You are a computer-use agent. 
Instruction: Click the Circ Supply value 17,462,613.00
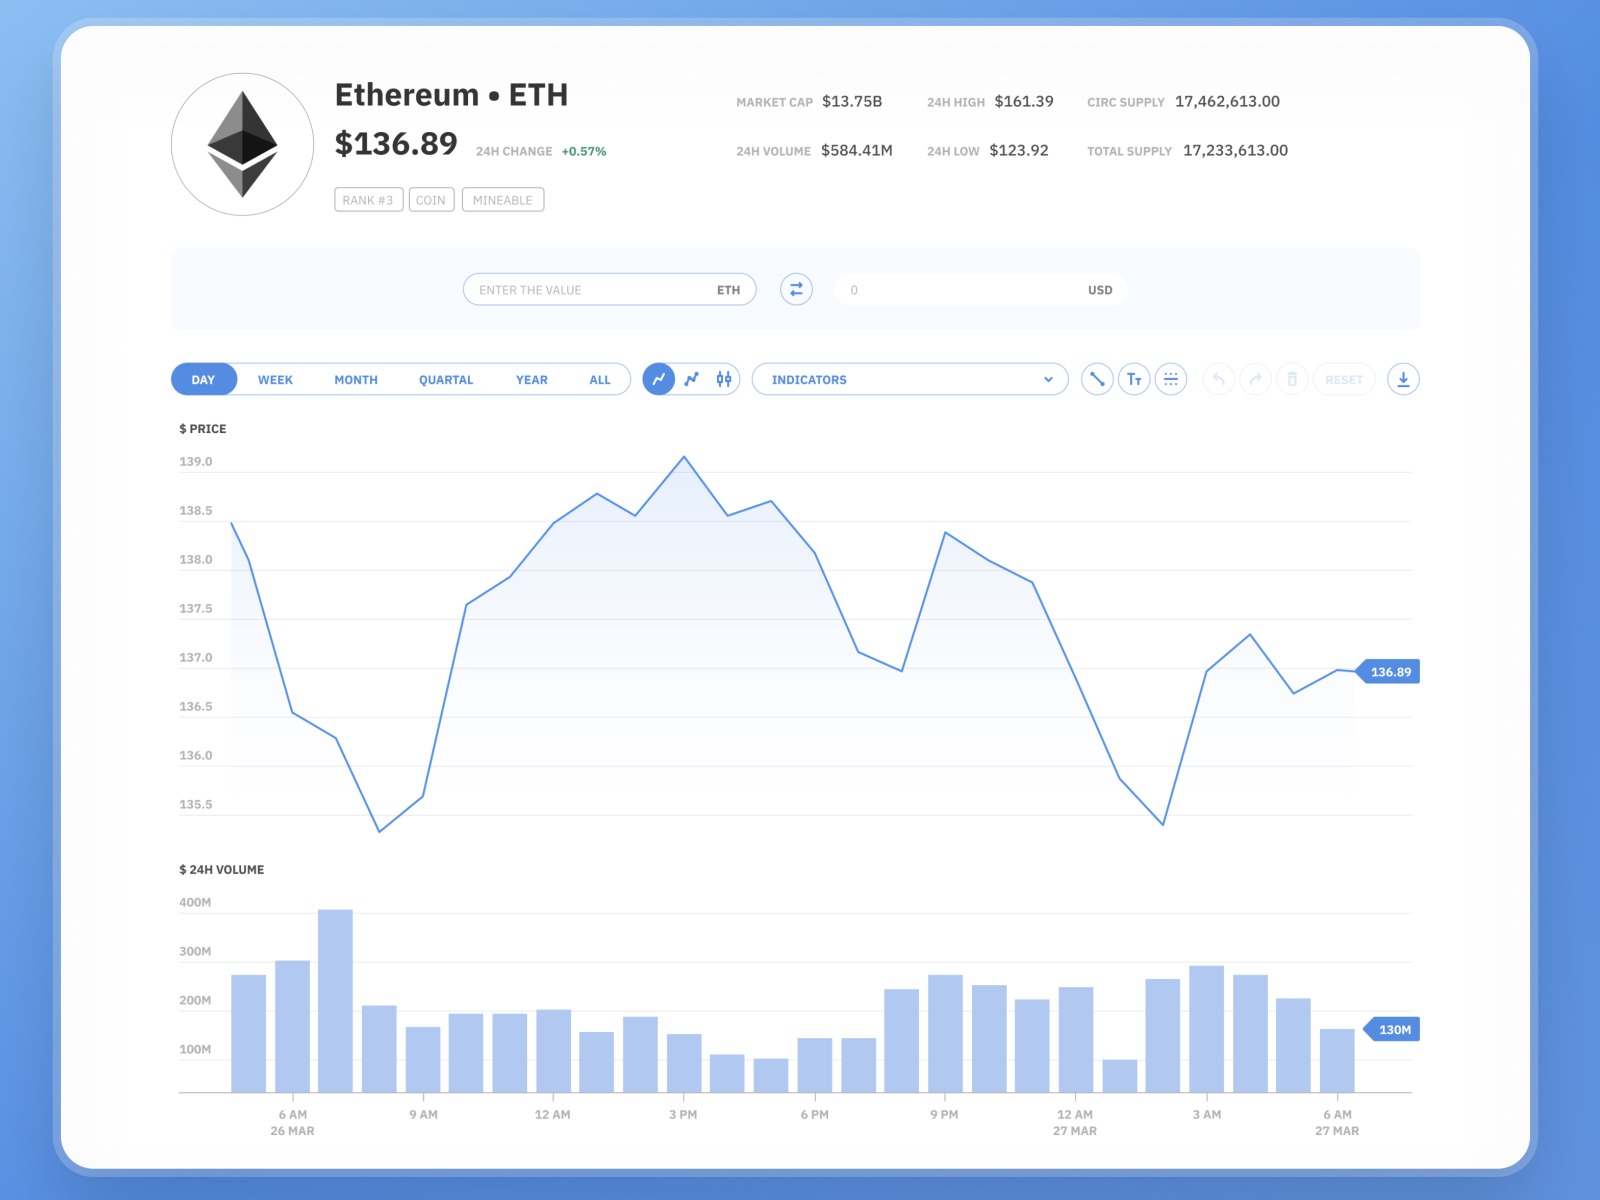pyautogui.click(x=1228, y=102)
